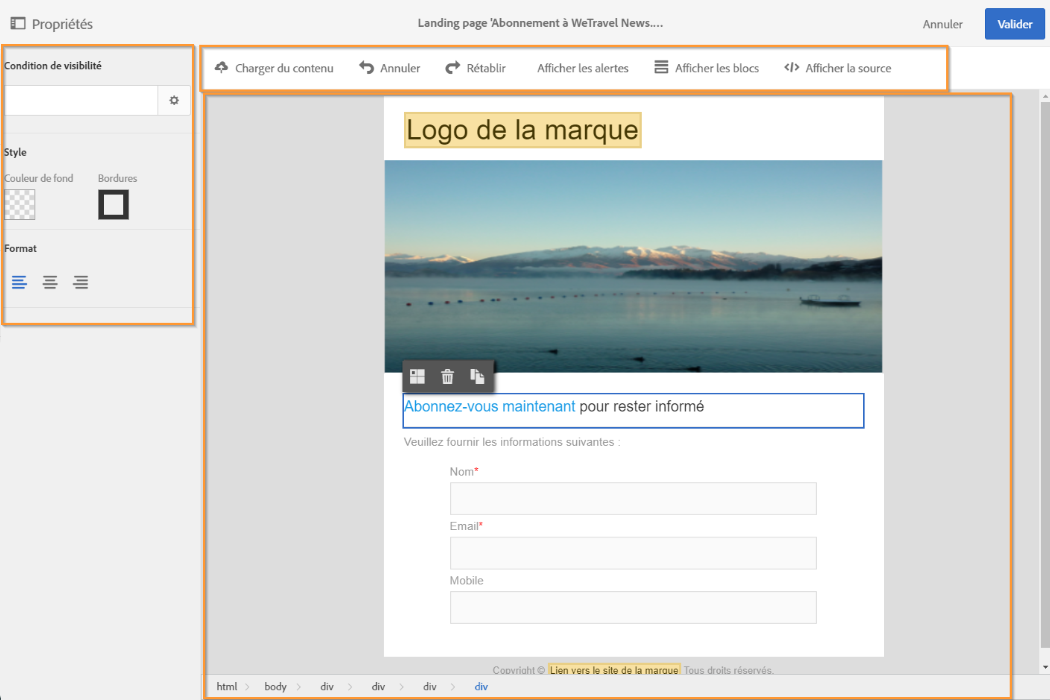
Task: Select the blue last div breadcrumb
Action: coord(481,687)
